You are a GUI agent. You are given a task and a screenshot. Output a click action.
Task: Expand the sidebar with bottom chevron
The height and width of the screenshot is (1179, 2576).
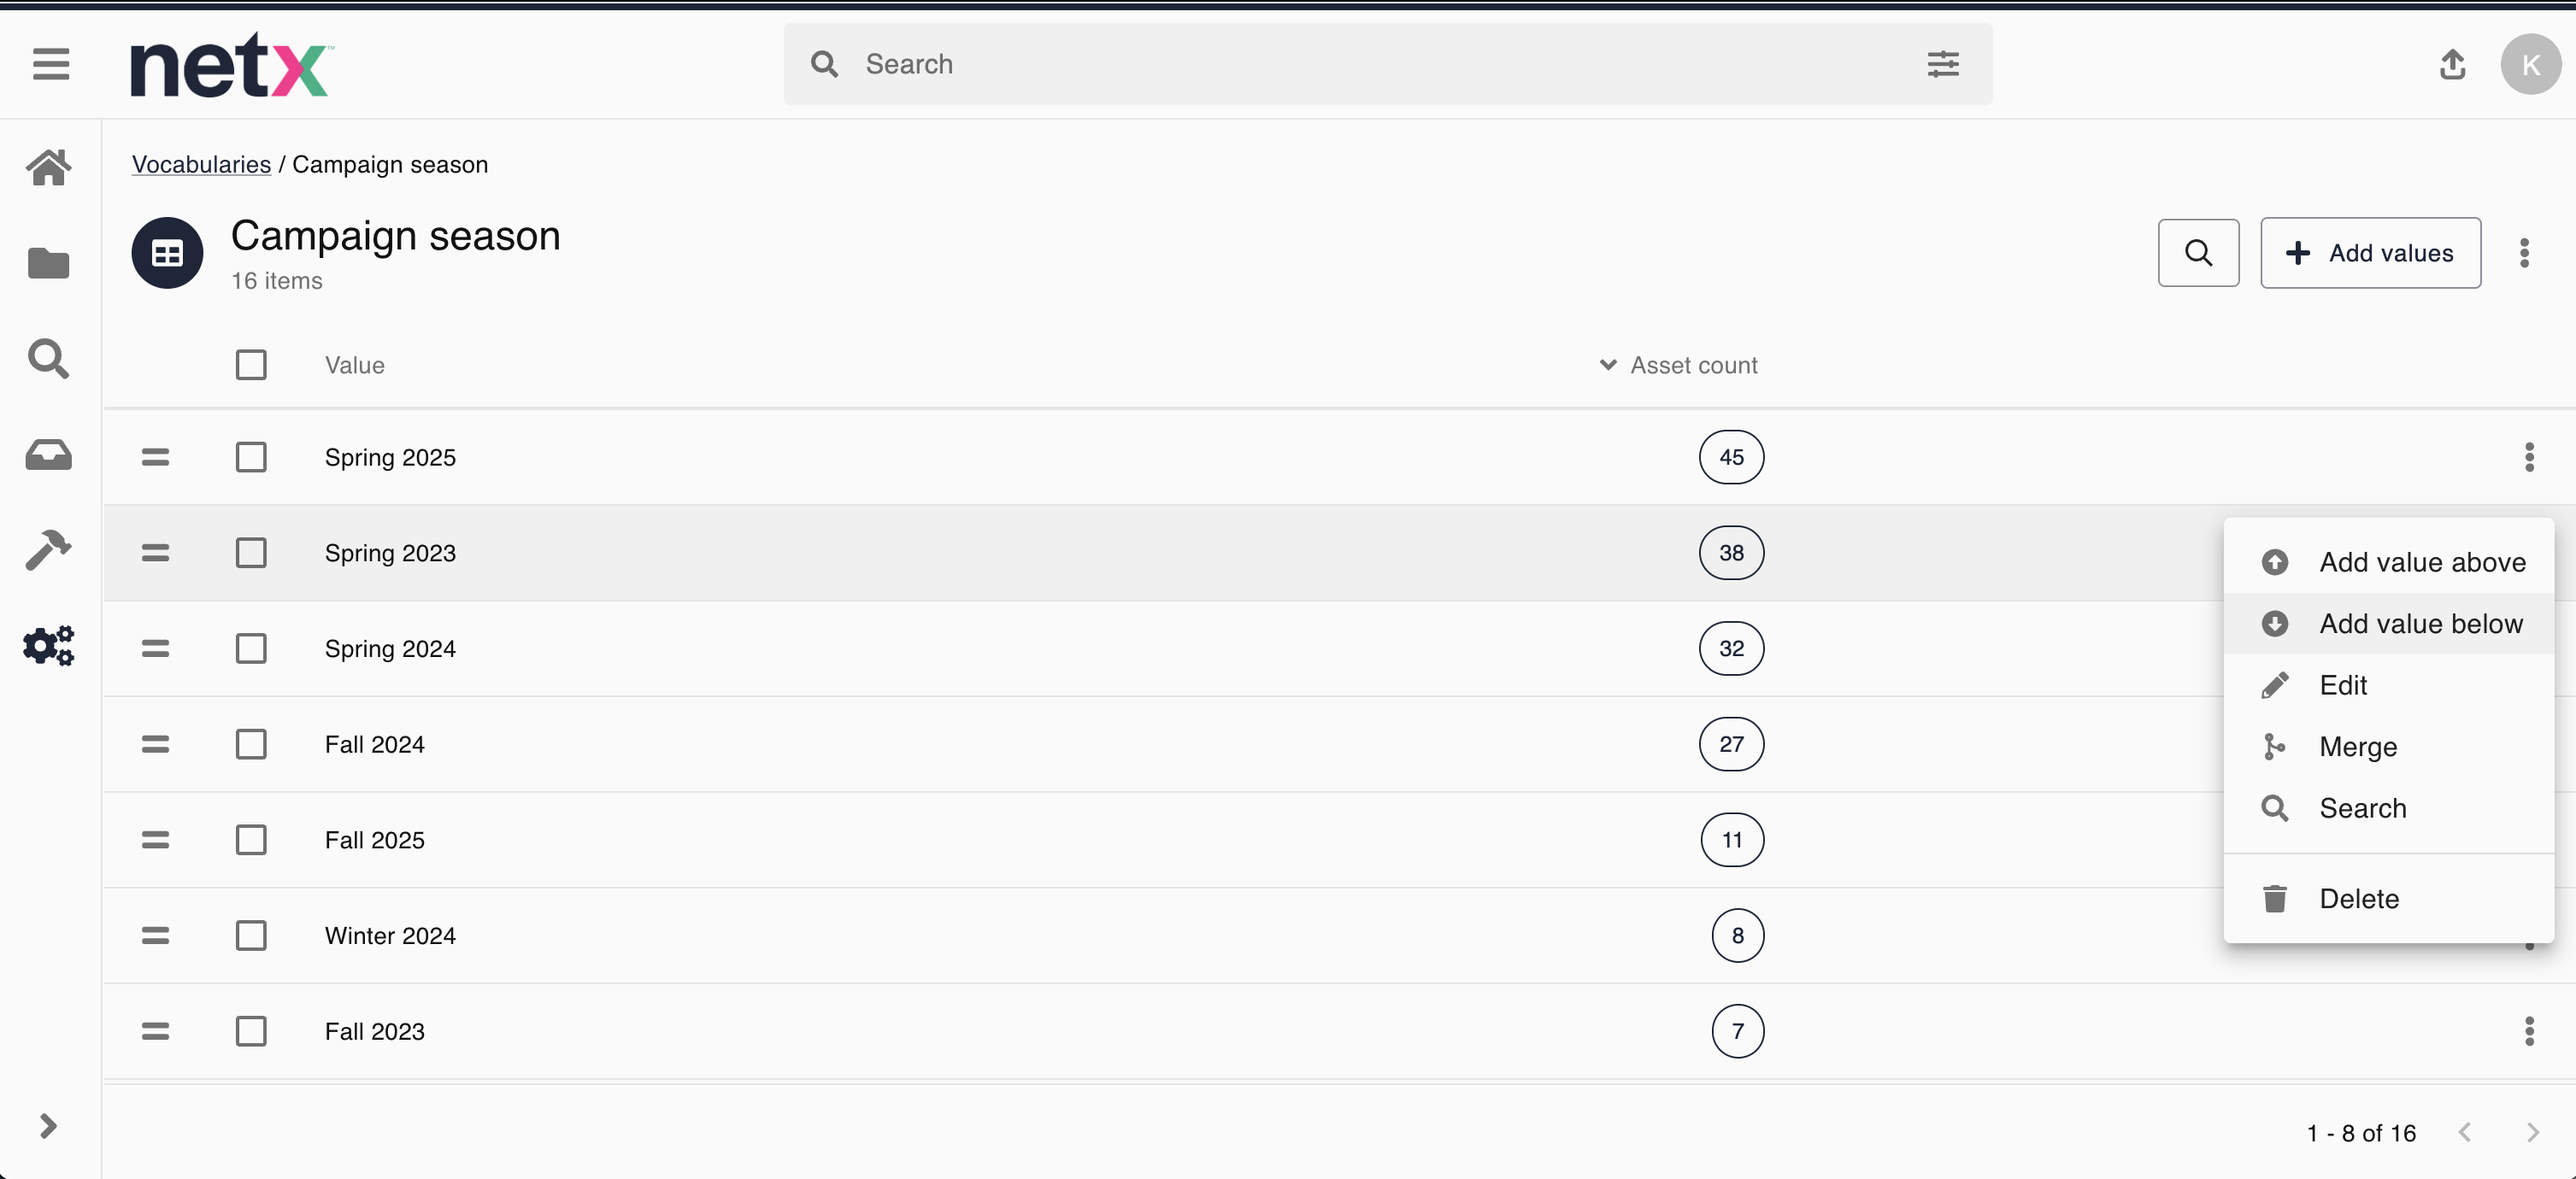(48, 1126)
